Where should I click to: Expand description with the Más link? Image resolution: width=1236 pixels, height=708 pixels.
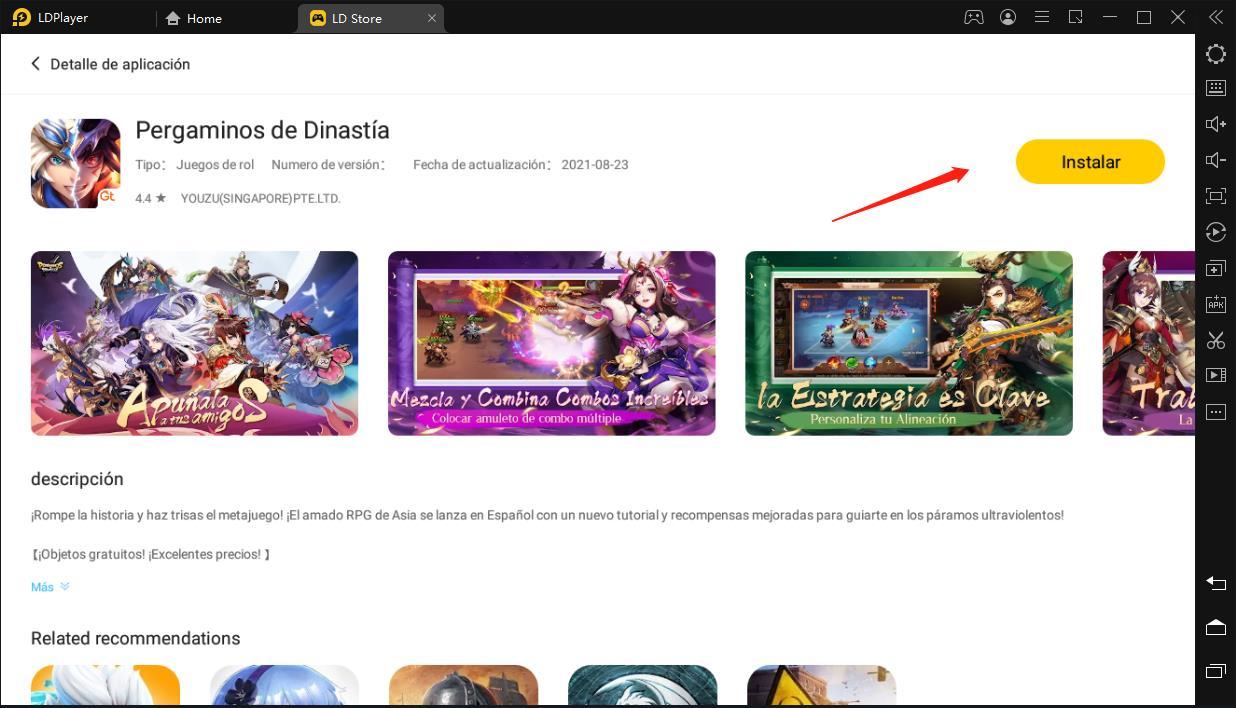click(x=50, y=587)
